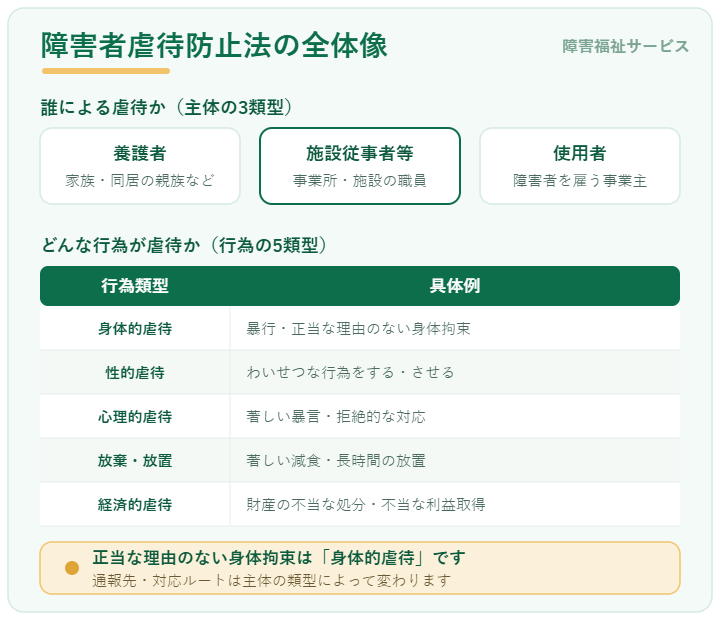
Task: Click text 暴行・正当な理由のない身体拘束
Action: tap(358, 328)
